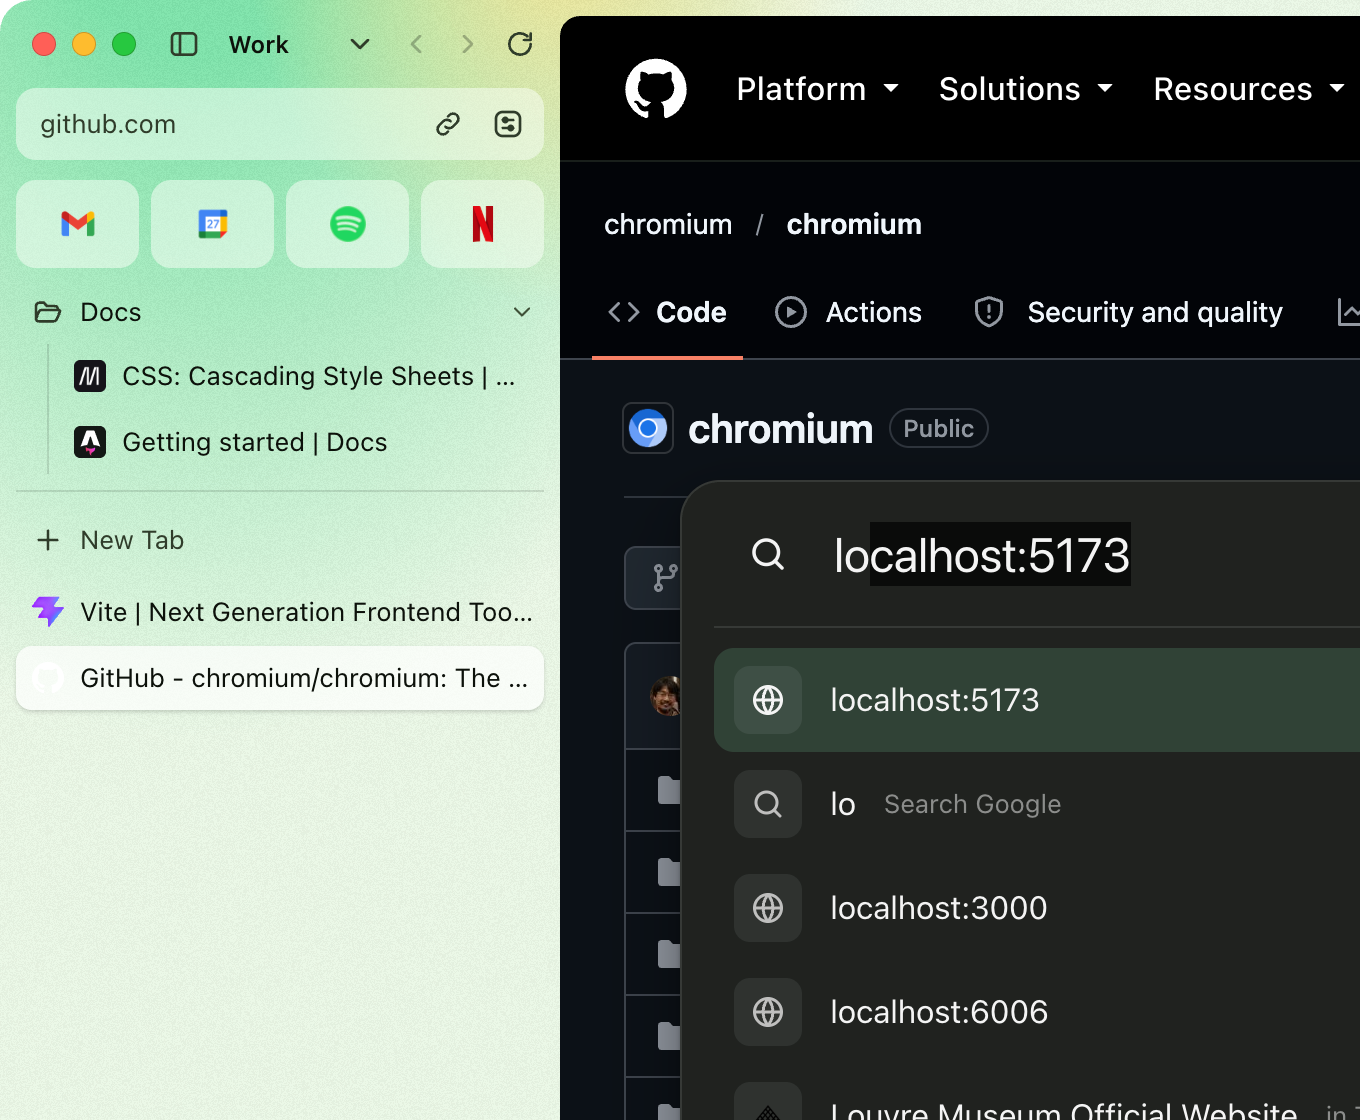This screenshot has height=1120, width=1360.
Task: Open site controls icon in the URL bar
Action: [x=508, y=124]
